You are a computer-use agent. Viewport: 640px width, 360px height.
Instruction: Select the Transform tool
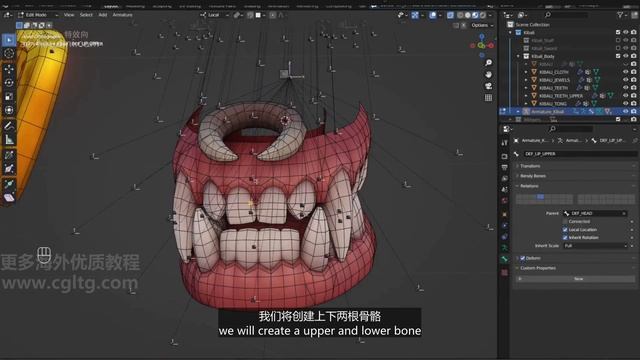point(9,110)
